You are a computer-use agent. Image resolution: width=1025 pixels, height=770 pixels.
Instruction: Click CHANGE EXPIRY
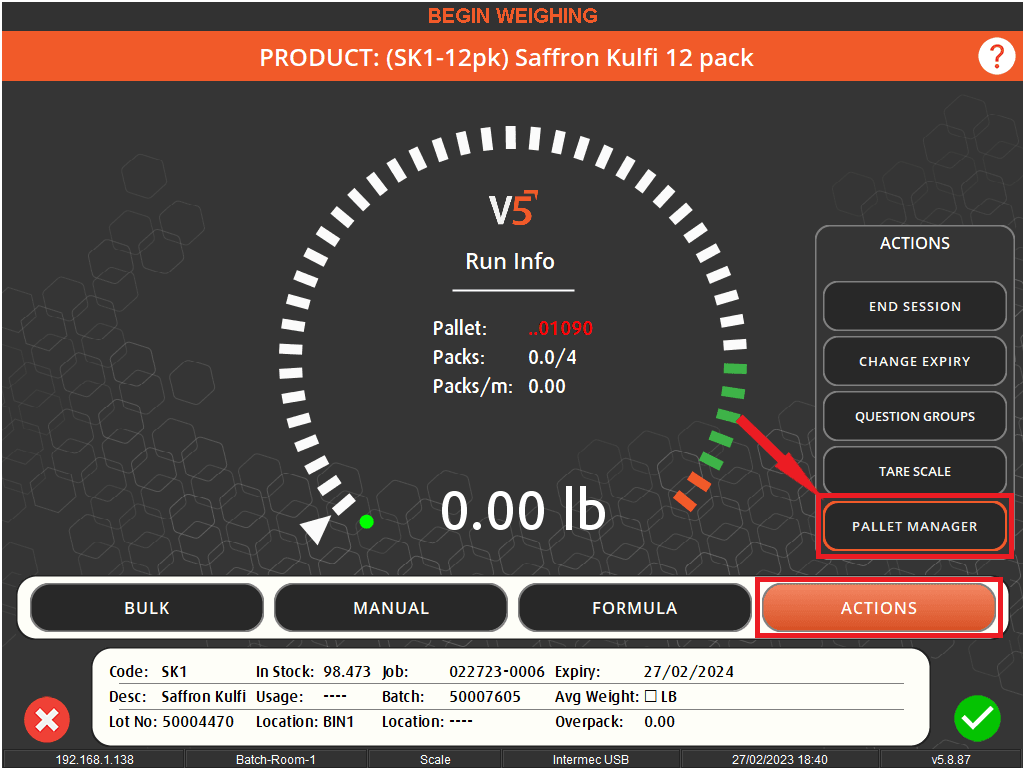coord(914,361)
